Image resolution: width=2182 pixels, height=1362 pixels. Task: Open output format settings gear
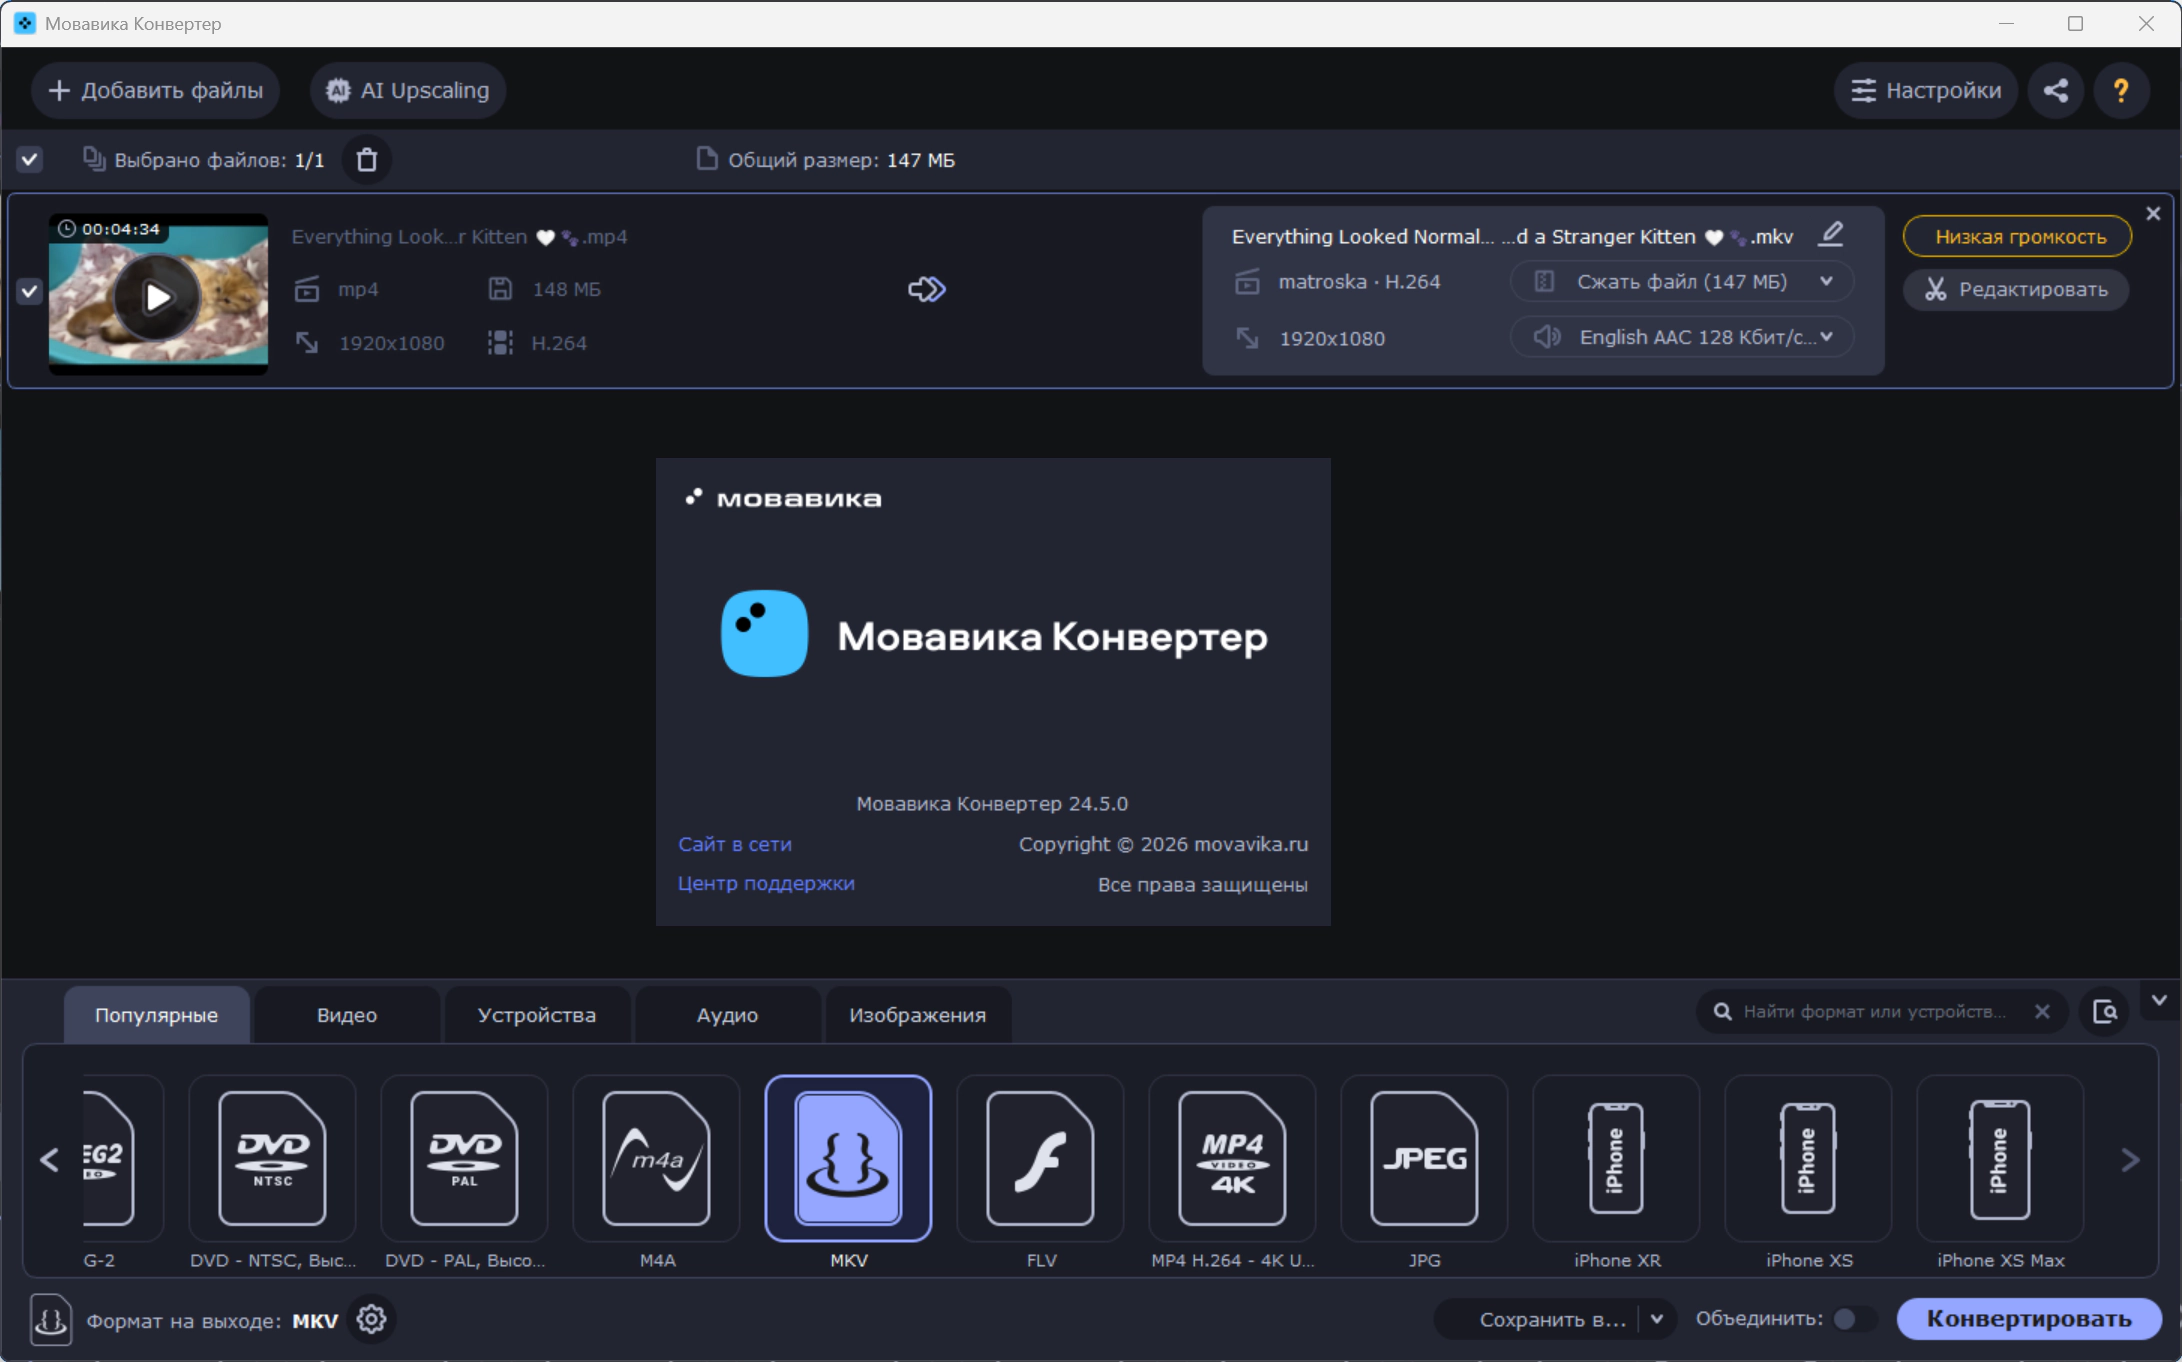coord(372,1320)
